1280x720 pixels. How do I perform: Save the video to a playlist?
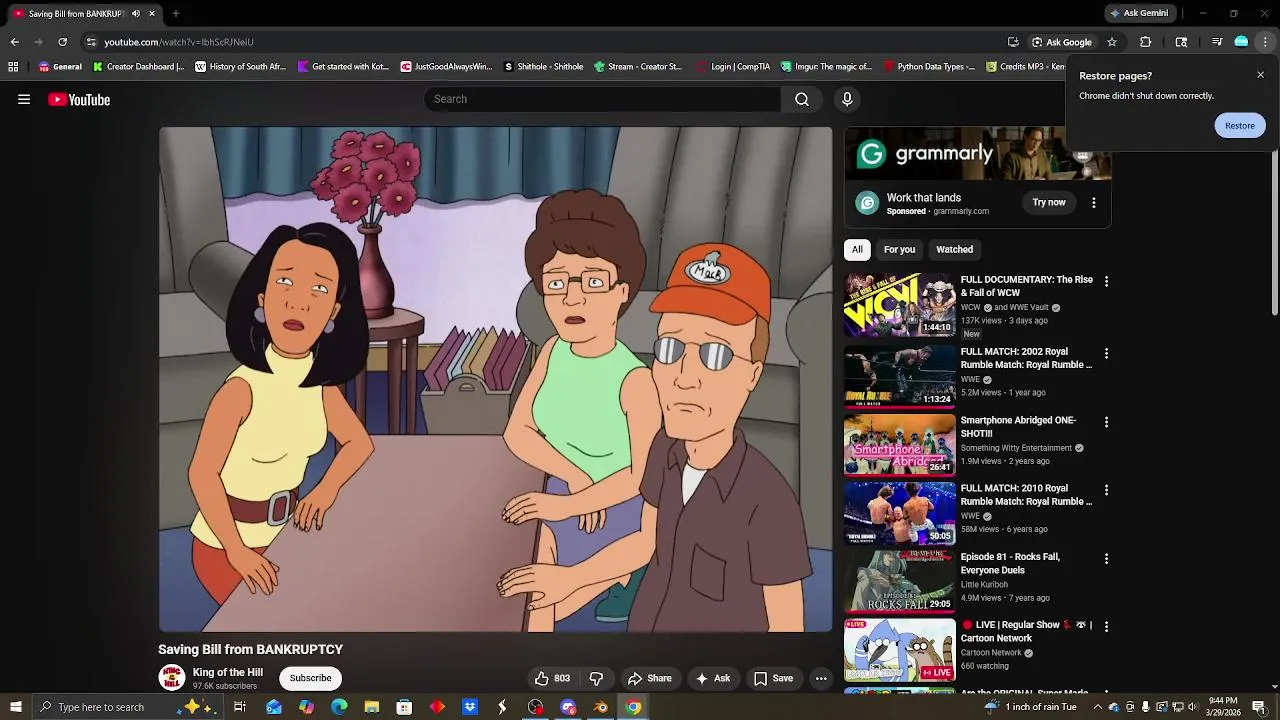(x=773, y=678)
